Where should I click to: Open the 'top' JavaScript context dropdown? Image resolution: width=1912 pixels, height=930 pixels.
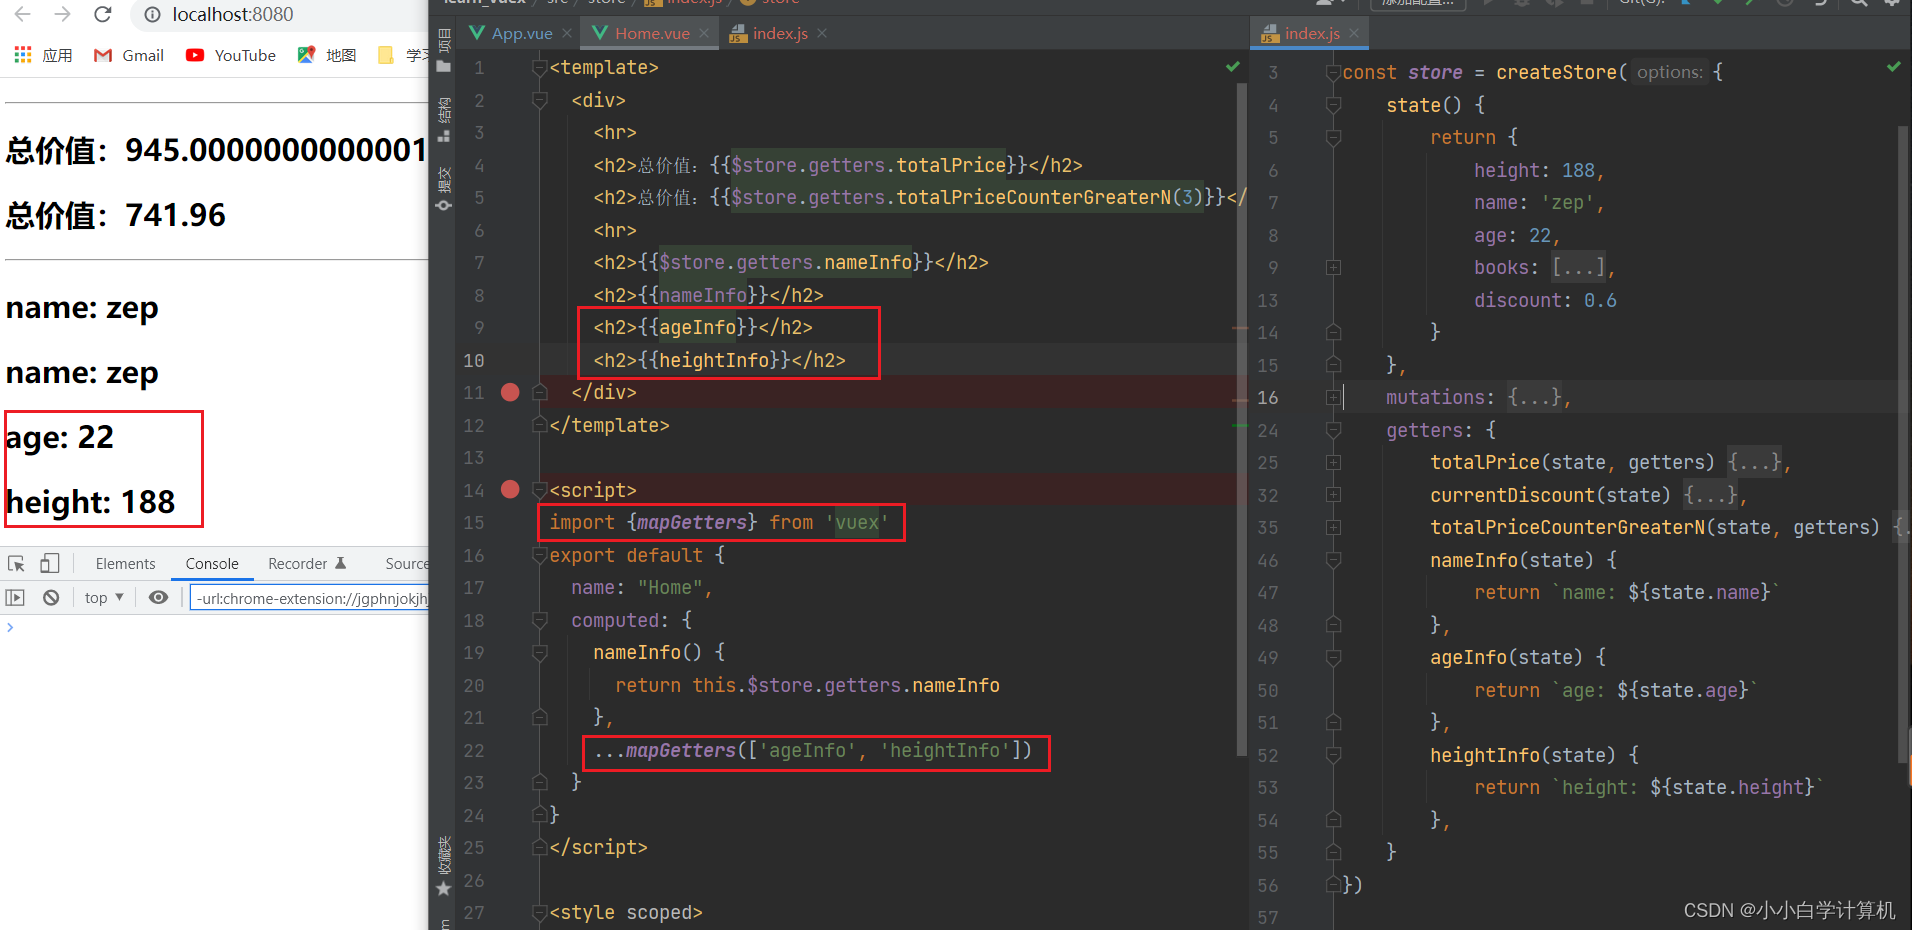pos(104,598)
